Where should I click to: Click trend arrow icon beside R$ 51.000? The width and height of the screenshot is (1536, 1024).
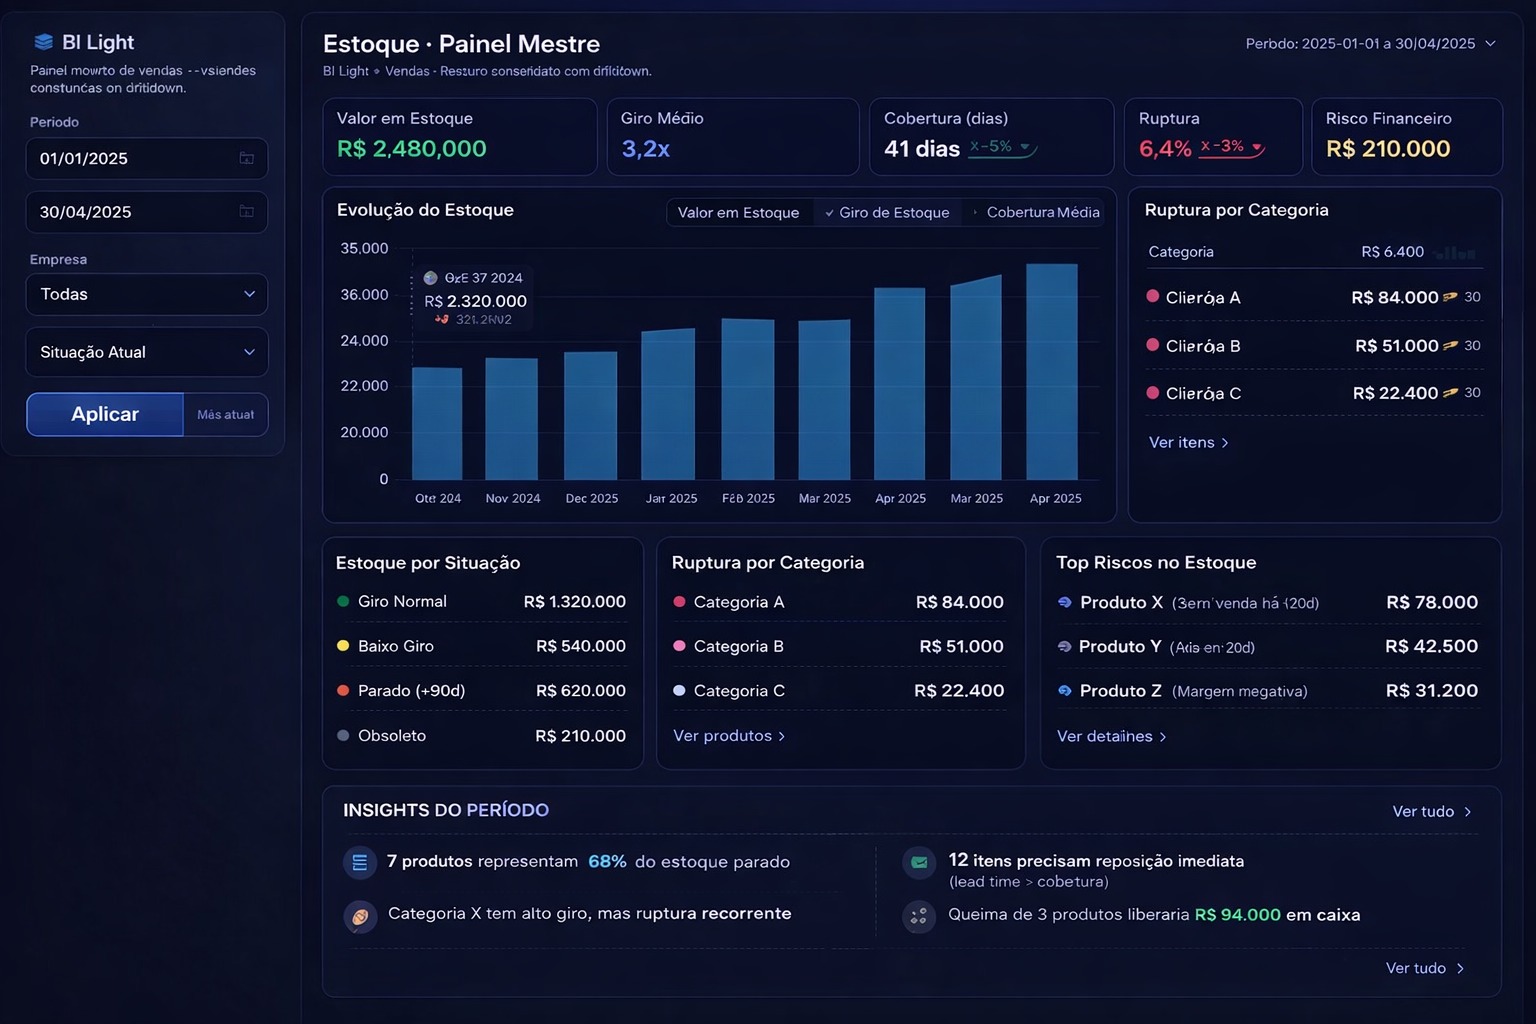[1450, 345]
